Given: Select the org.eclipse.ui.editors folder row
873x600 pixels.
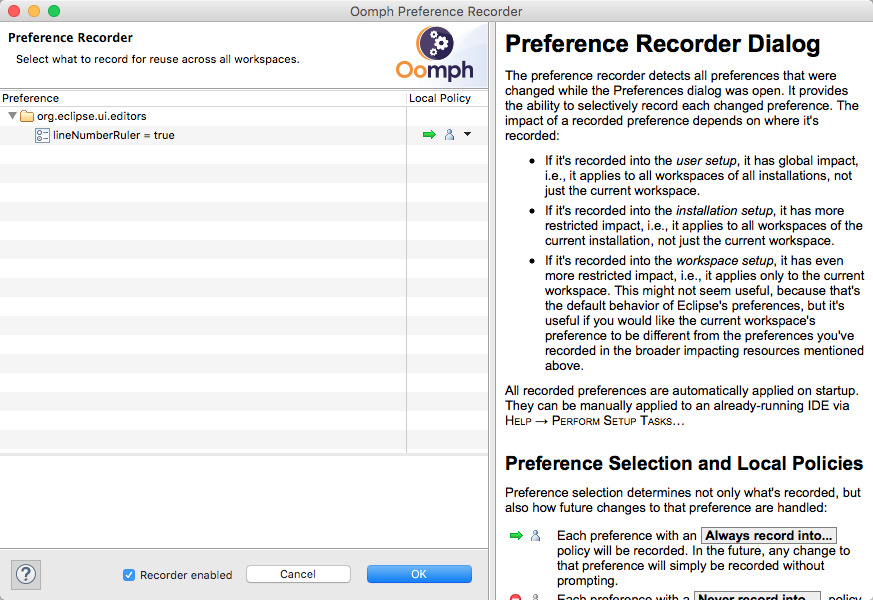Looking at the screenshot, I should coord(243,116).
